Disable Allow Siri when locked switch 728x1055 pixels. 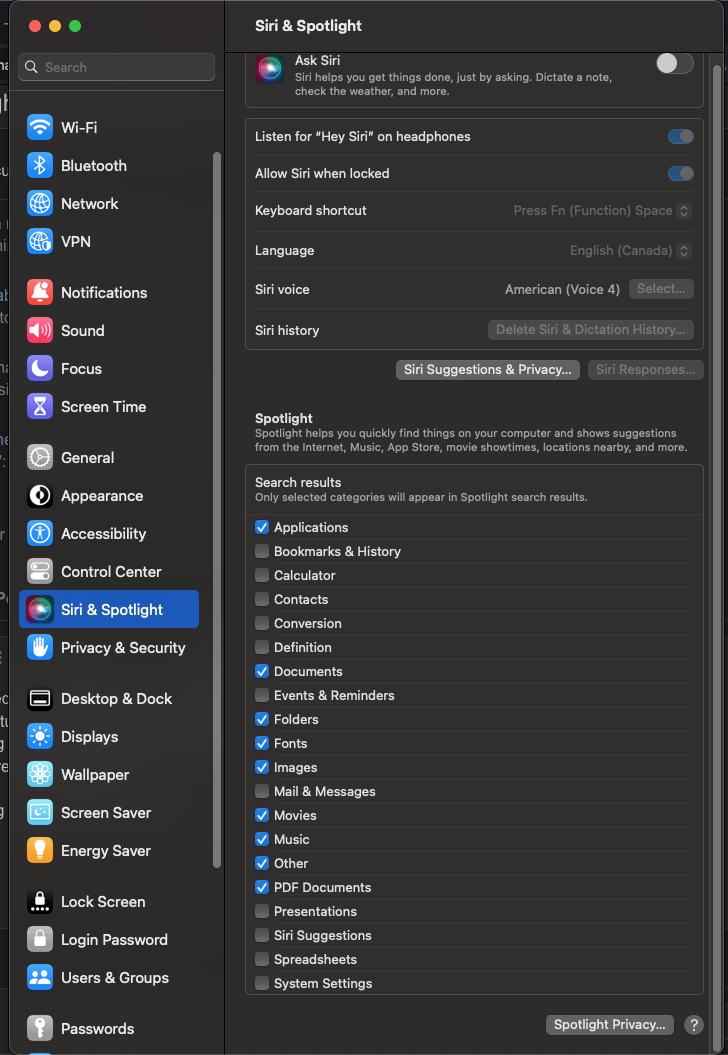click(680, 174)
